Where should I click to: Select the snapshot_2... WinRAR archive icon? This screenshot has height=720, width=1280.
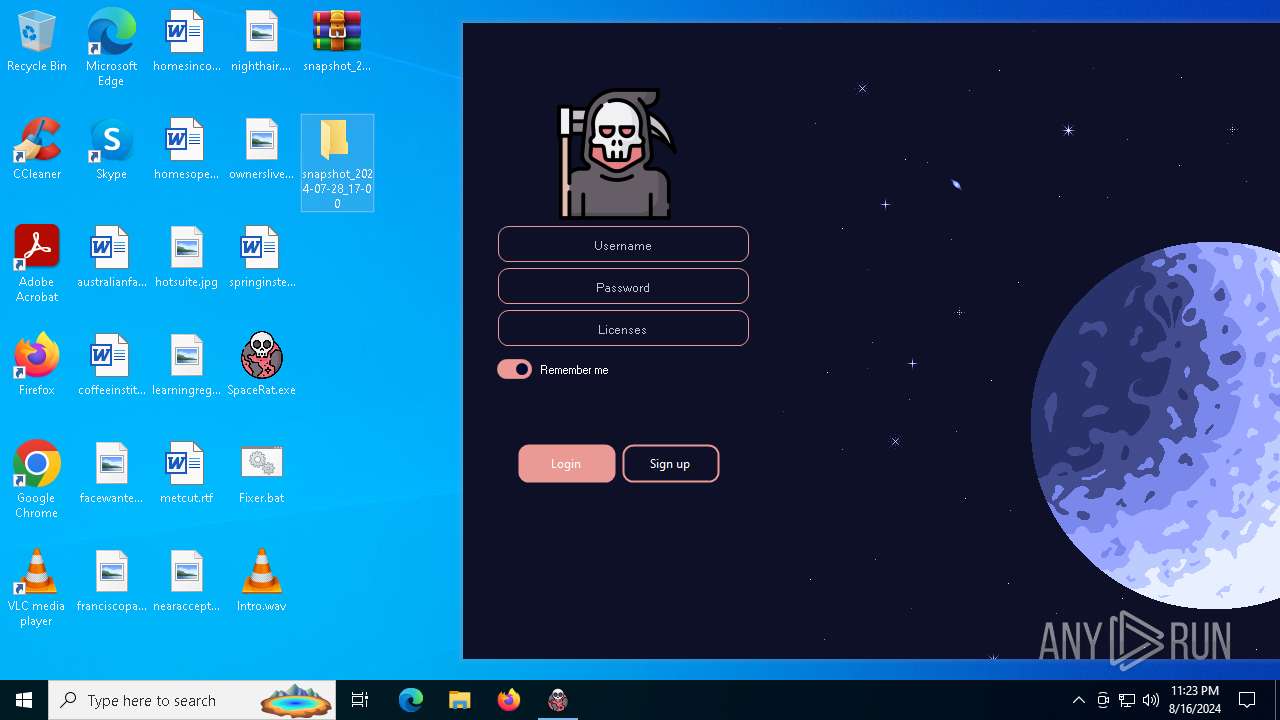tap(337, 42)
